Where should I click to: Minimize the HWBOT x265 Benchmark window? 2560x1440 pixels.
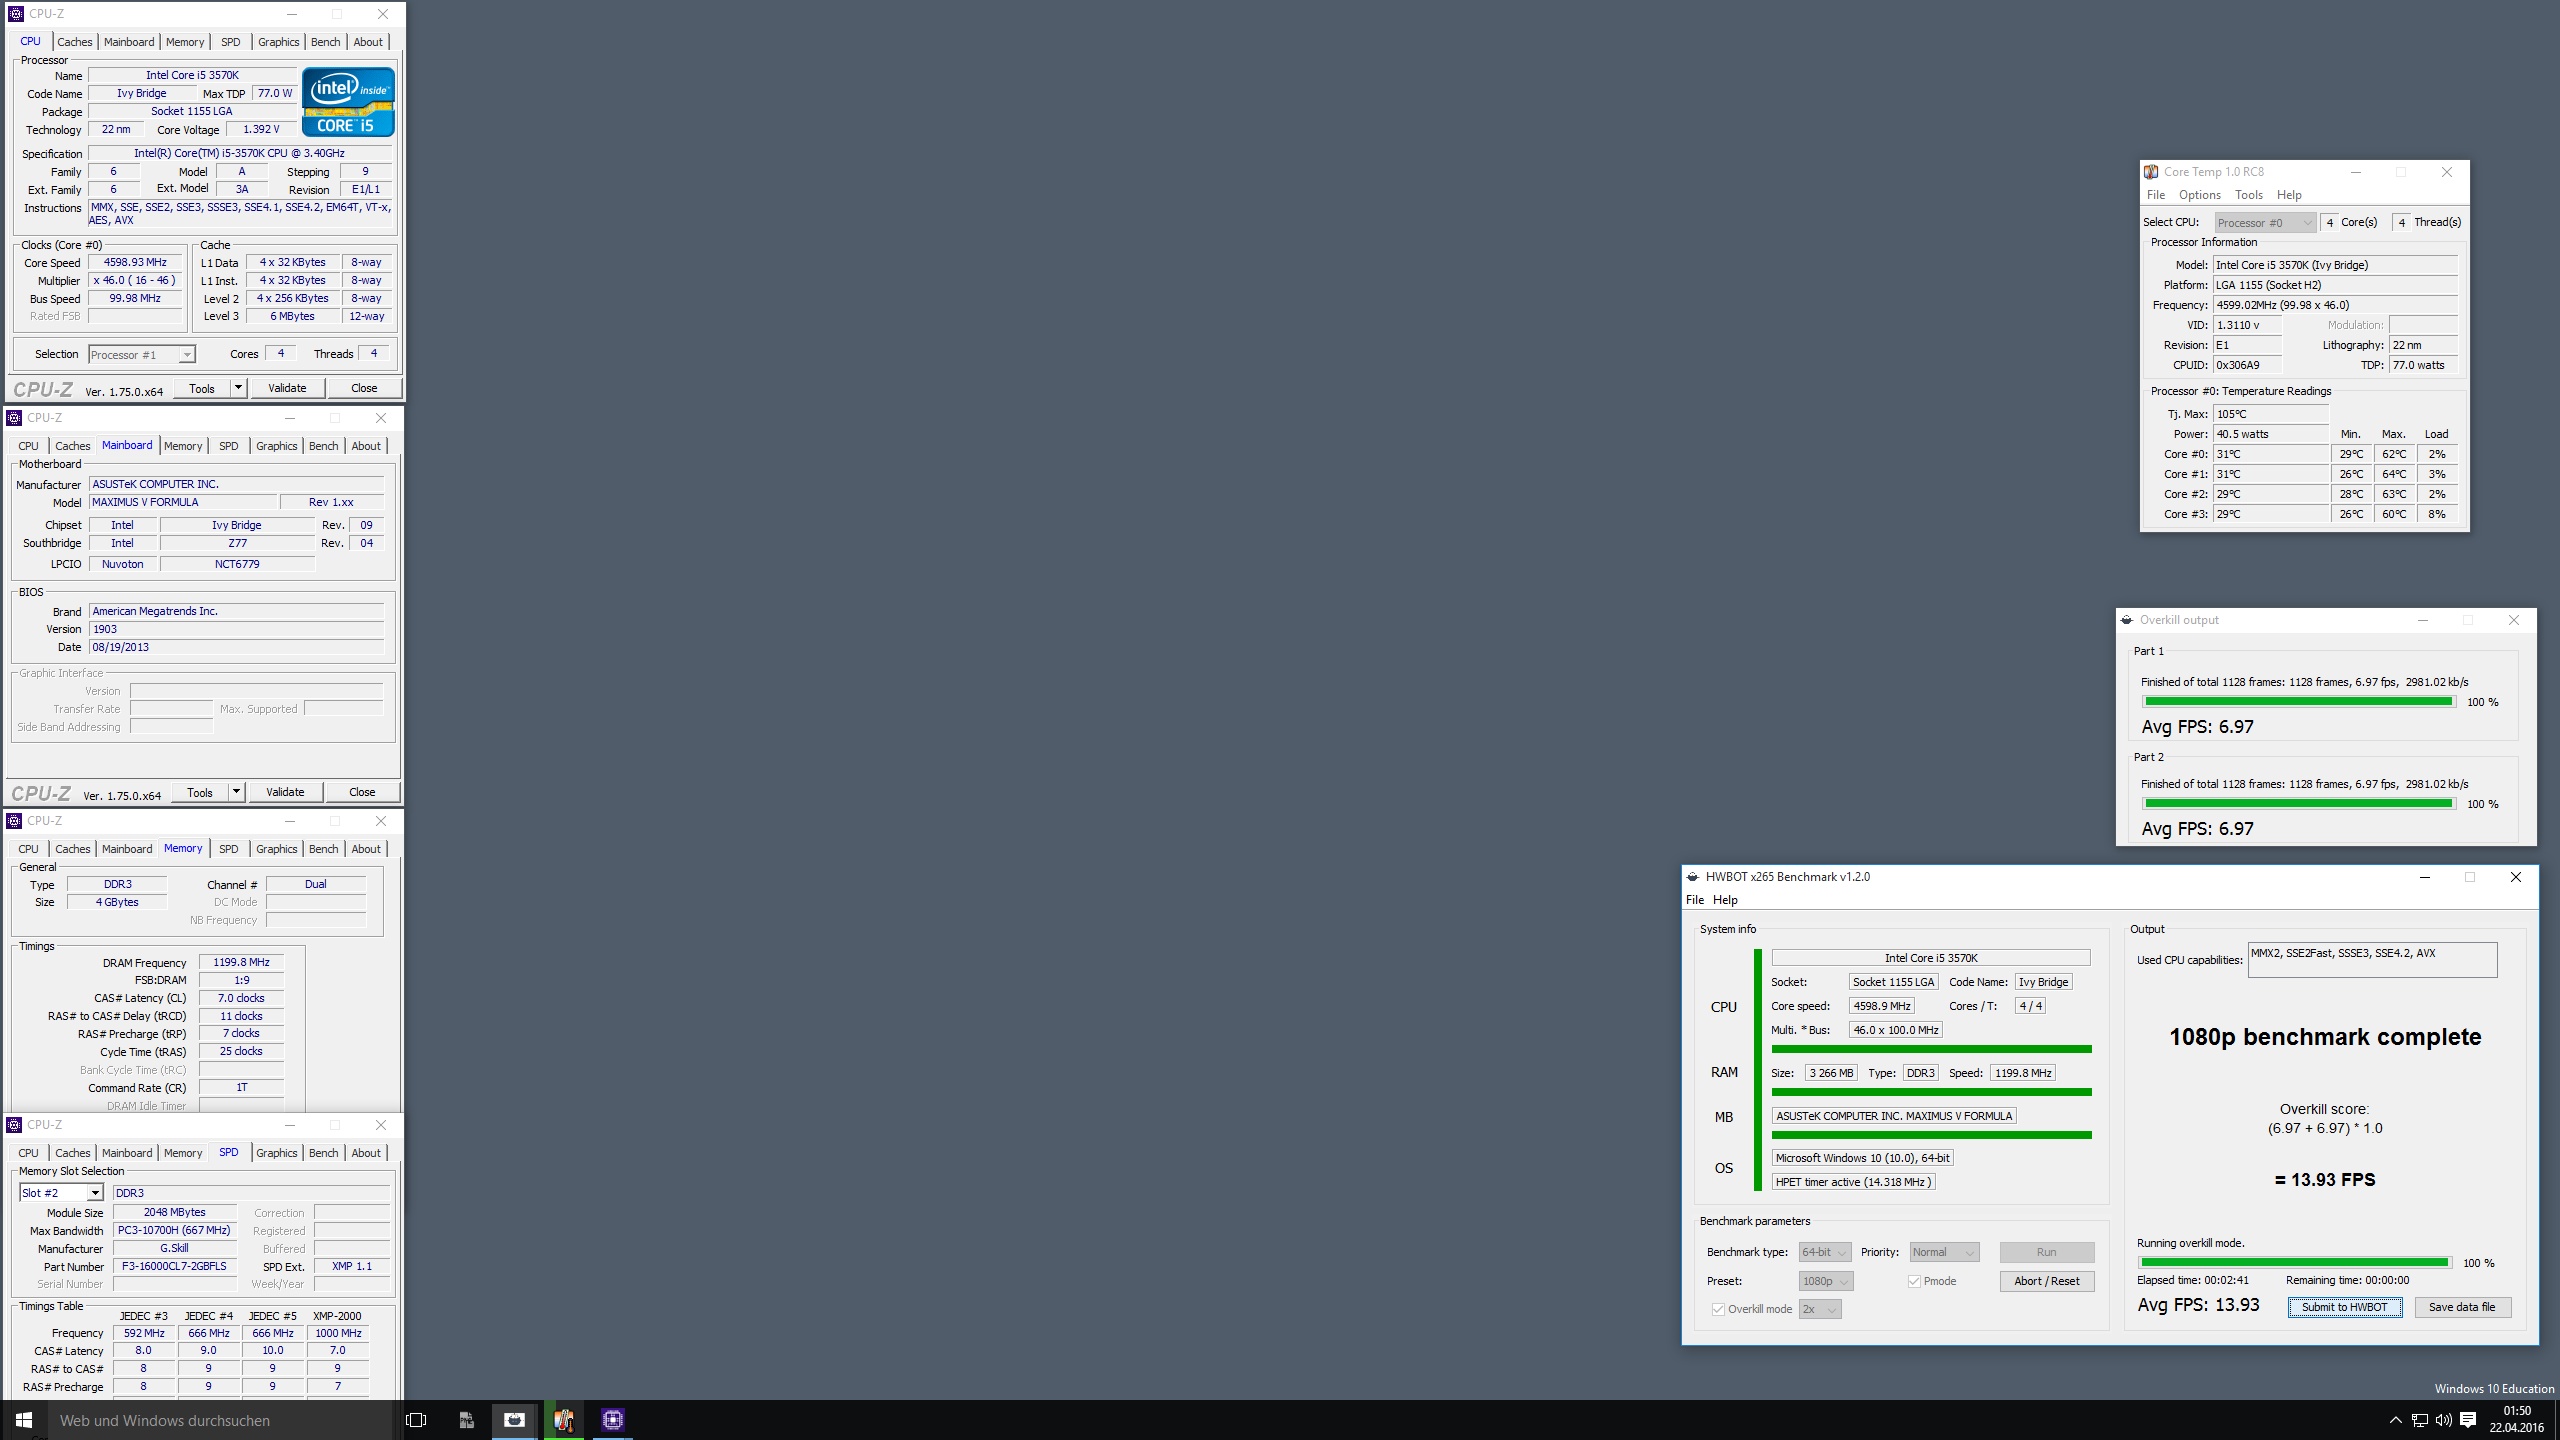point(2424,877)
